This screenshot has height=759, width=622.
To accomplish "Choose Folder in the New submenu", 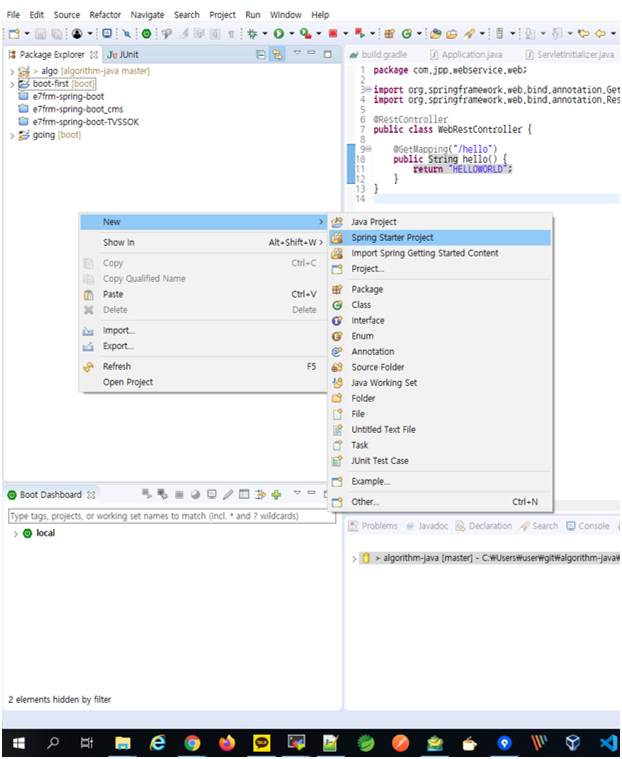I will (x=440, y=398).
